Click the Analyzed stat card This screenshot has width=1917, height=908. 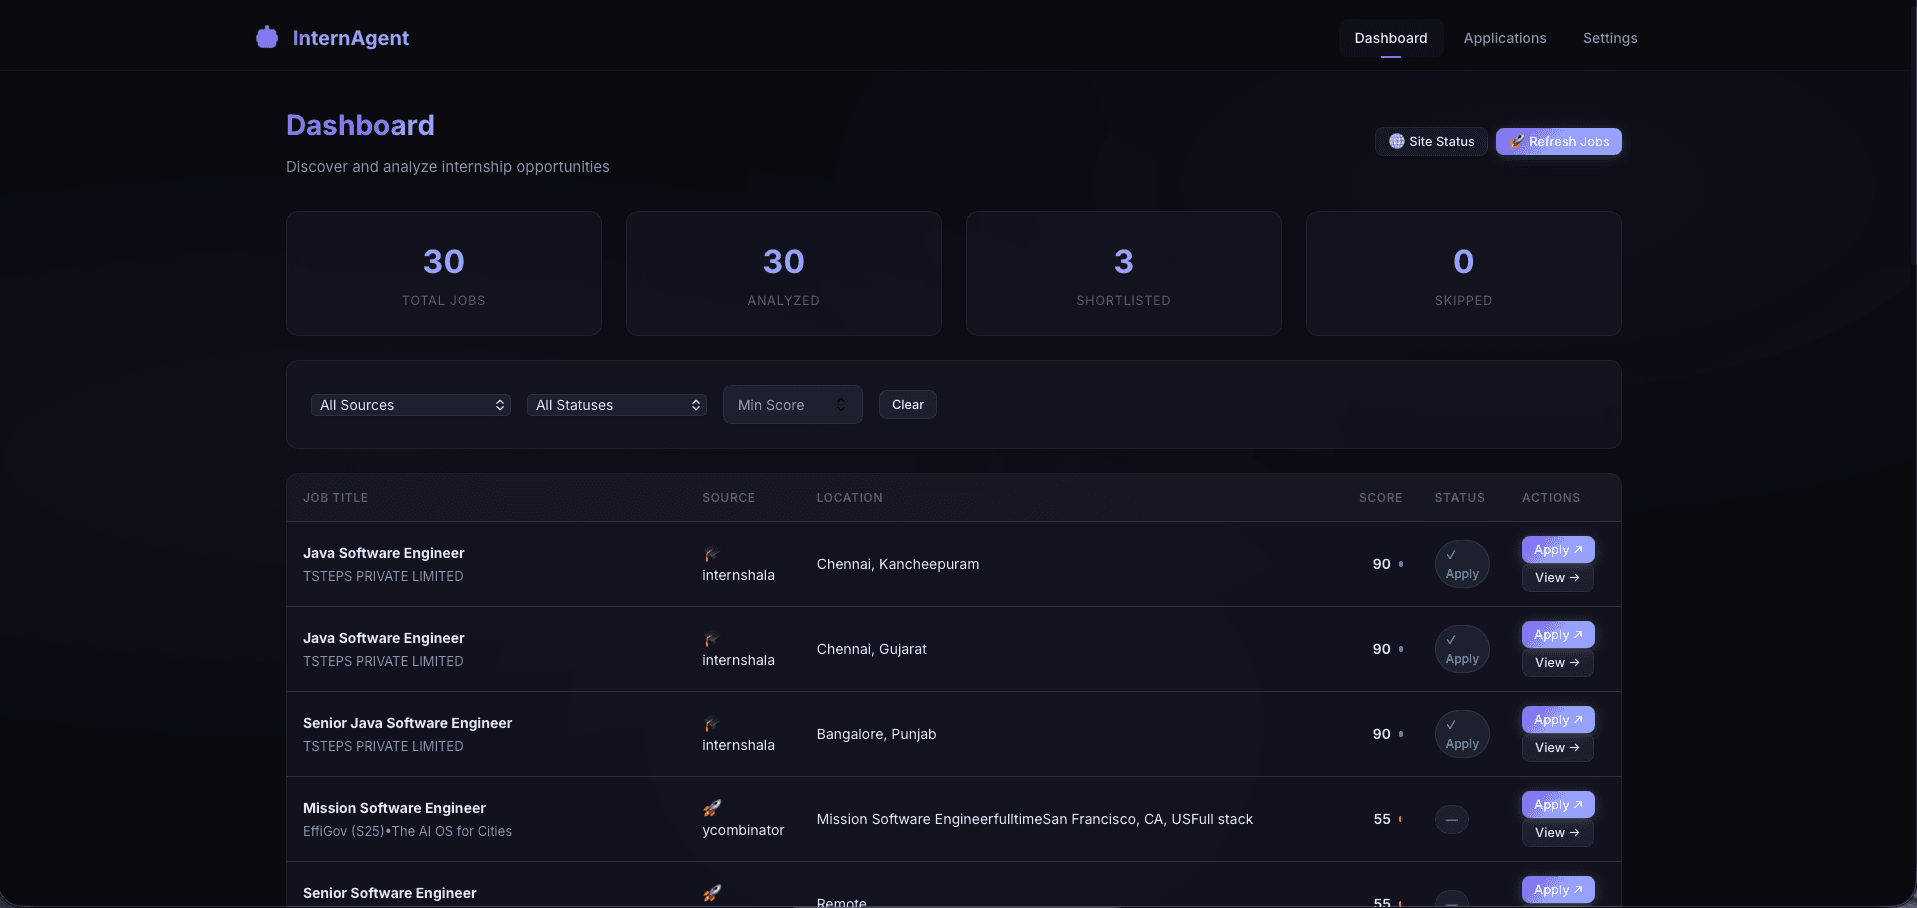pos(784,273)
